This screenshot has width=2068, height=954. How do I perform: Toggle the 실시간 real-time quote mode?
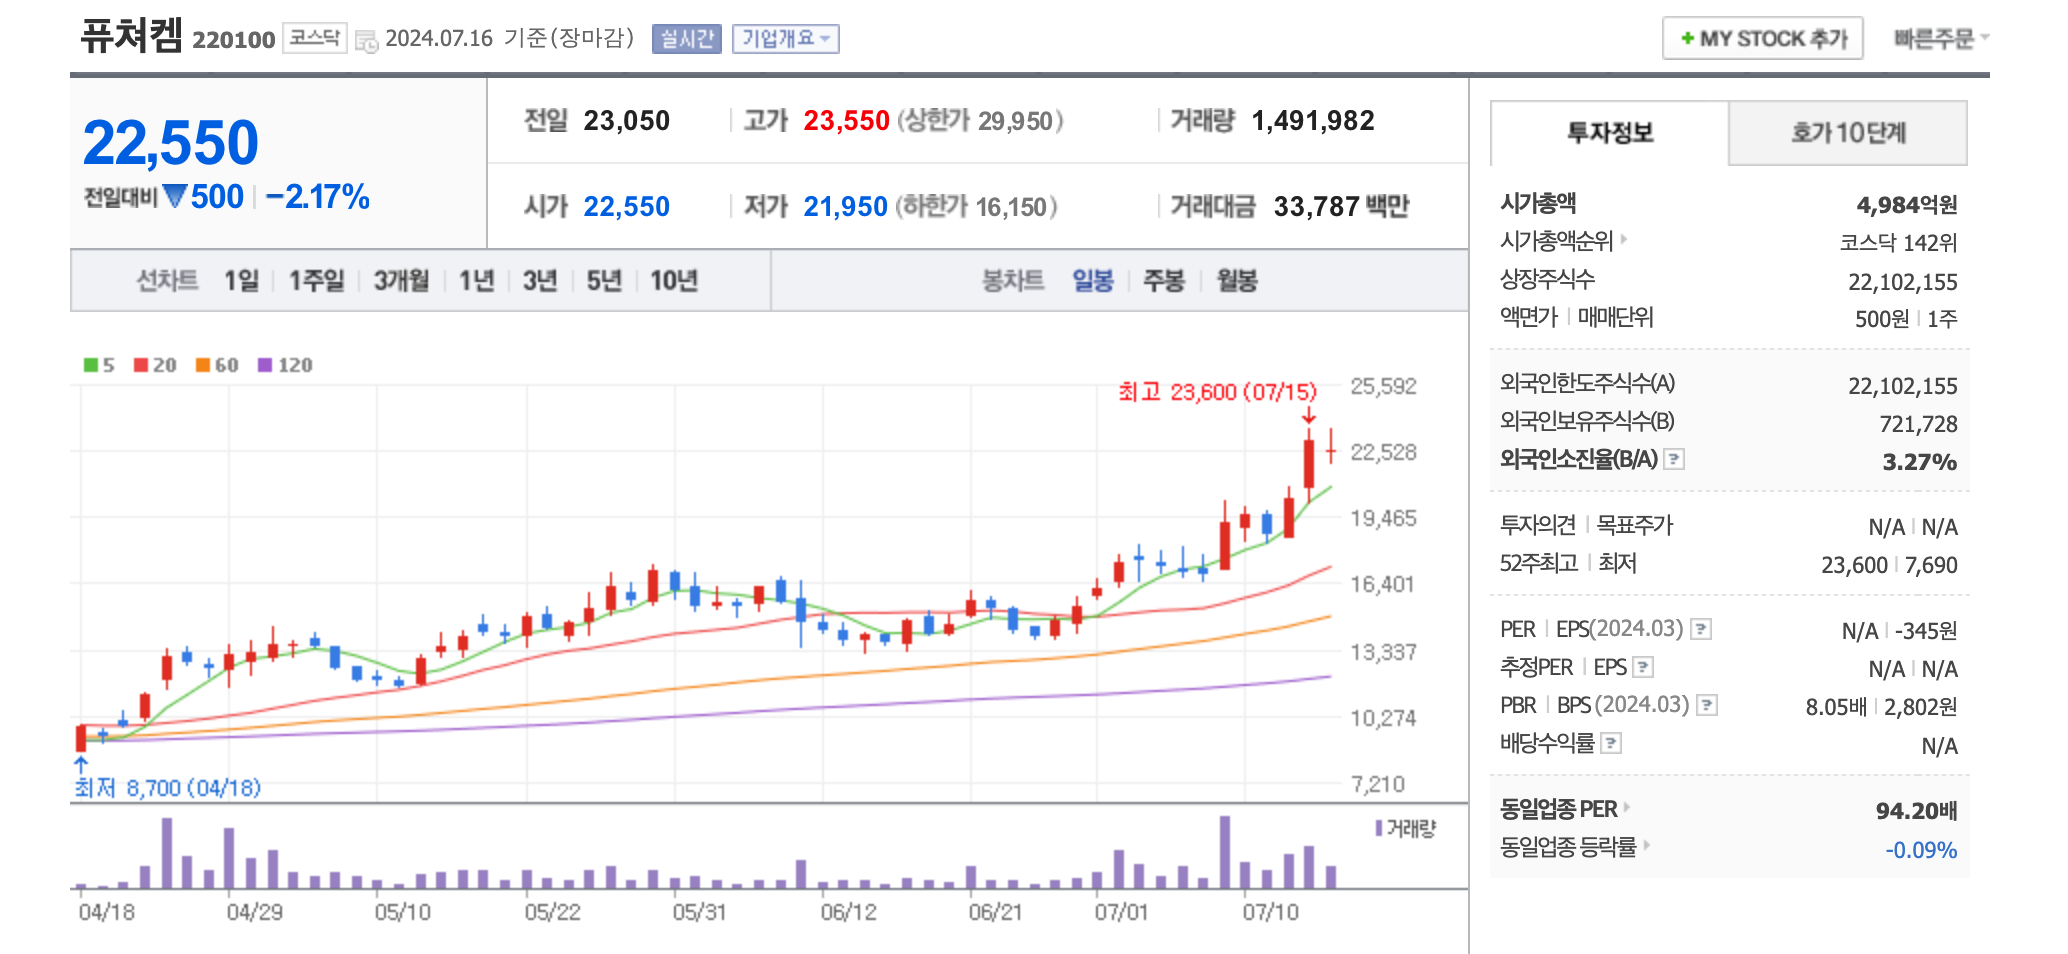[x=688, y=39]
